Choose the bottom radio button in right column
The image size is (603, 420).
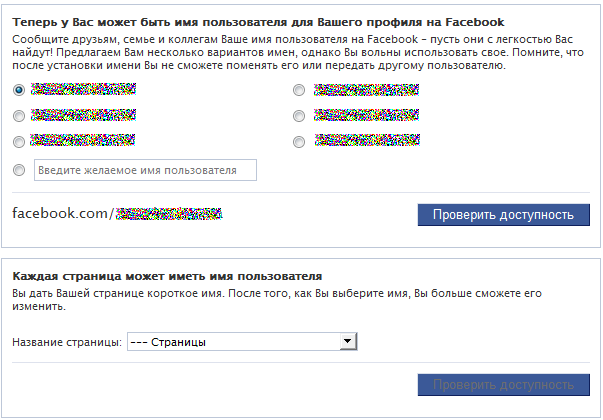pos(299,142)
